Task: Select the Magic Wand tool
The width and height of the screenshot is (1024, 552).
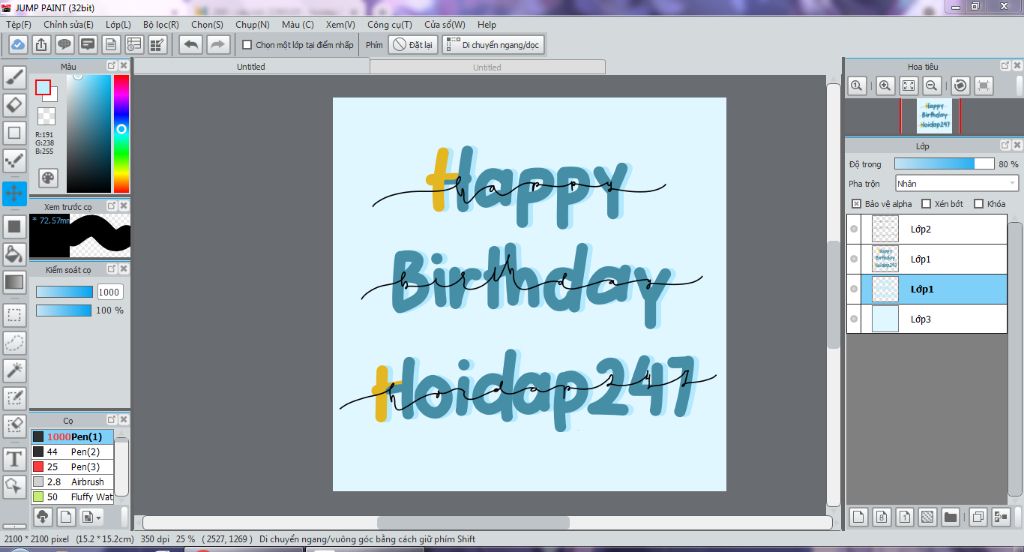Action: [14, 370]
